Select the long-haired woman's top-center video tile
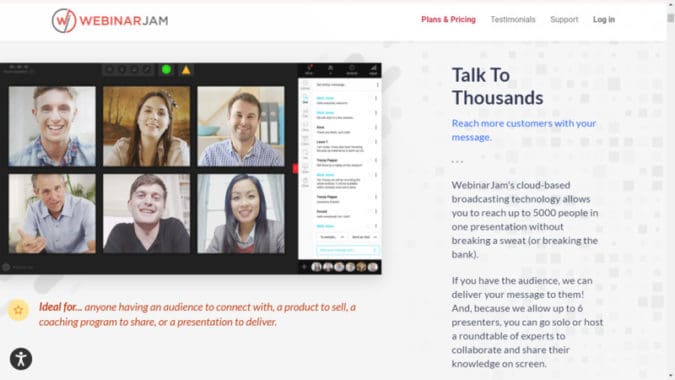675x380 pixels. click(x=146, y=126)
